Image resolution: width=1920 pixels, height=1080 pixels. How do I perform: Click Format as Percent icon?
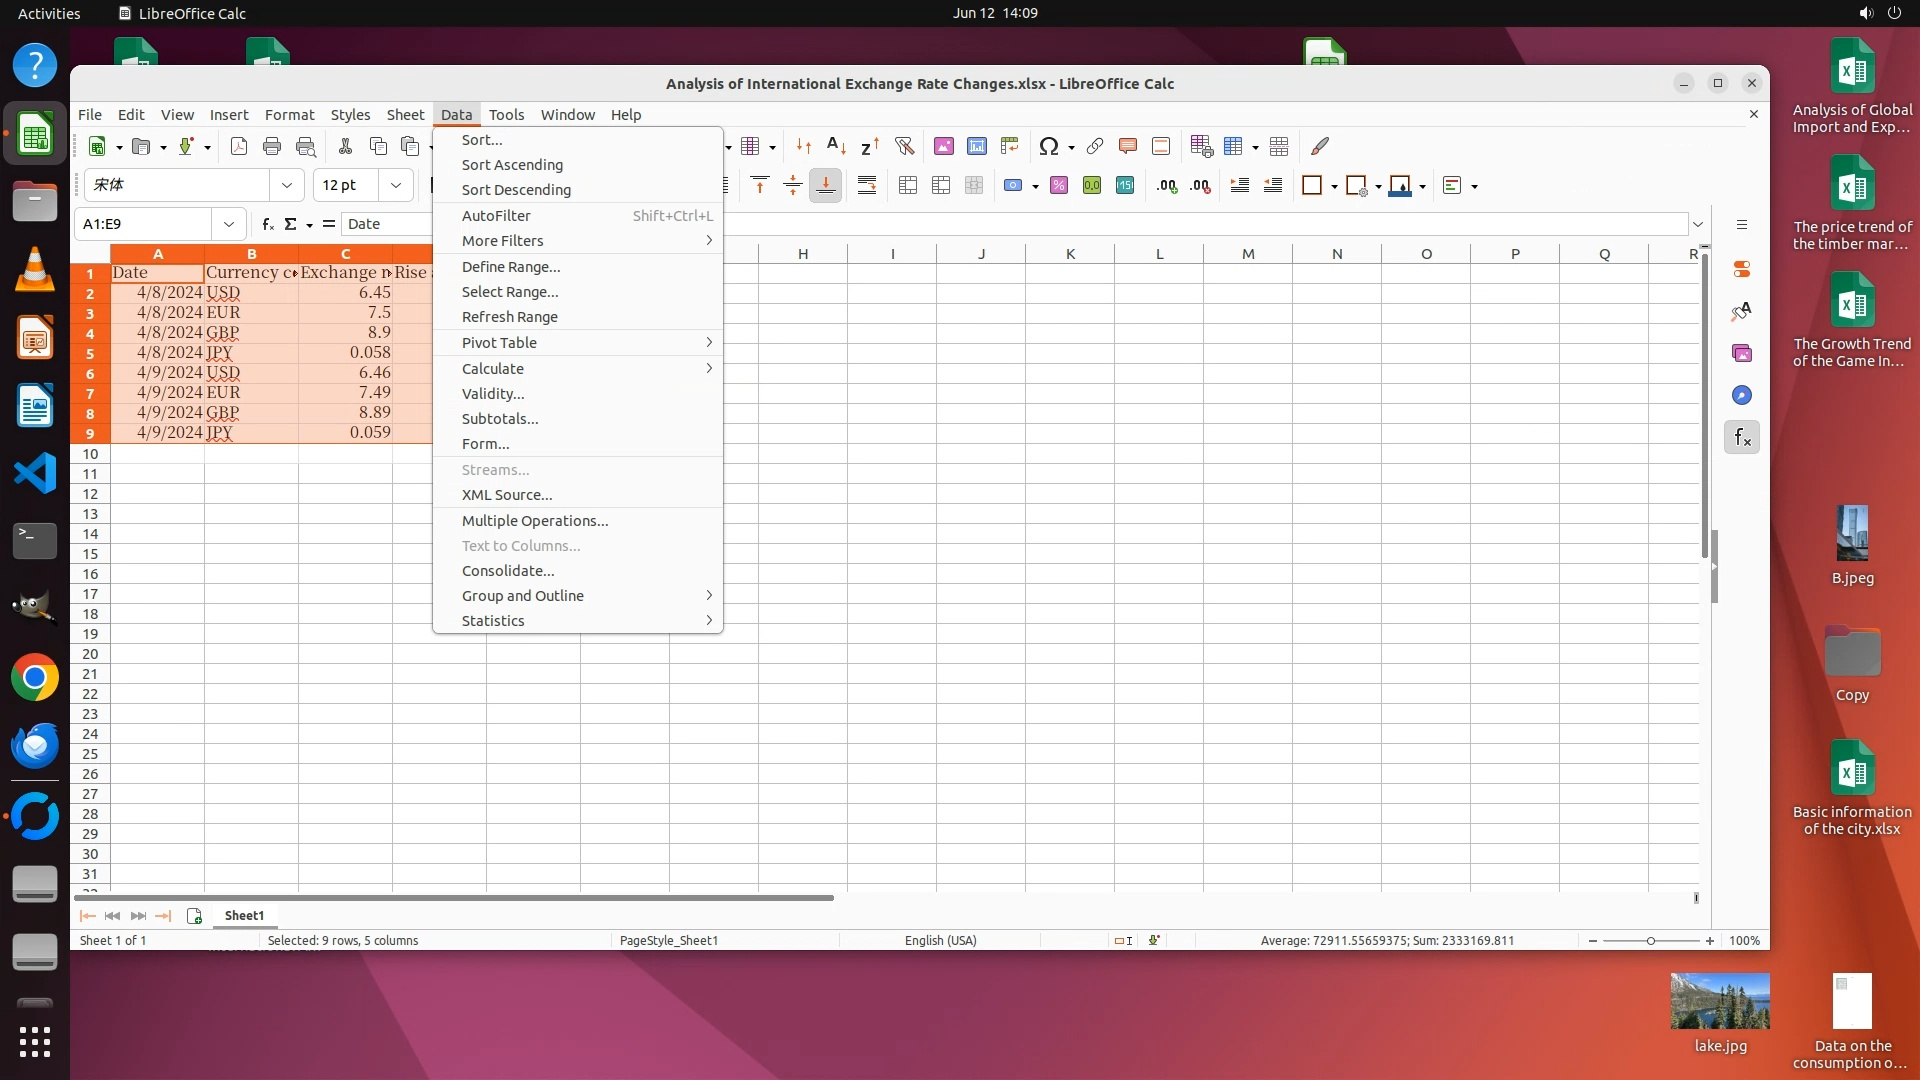(x=1059, y=185)
